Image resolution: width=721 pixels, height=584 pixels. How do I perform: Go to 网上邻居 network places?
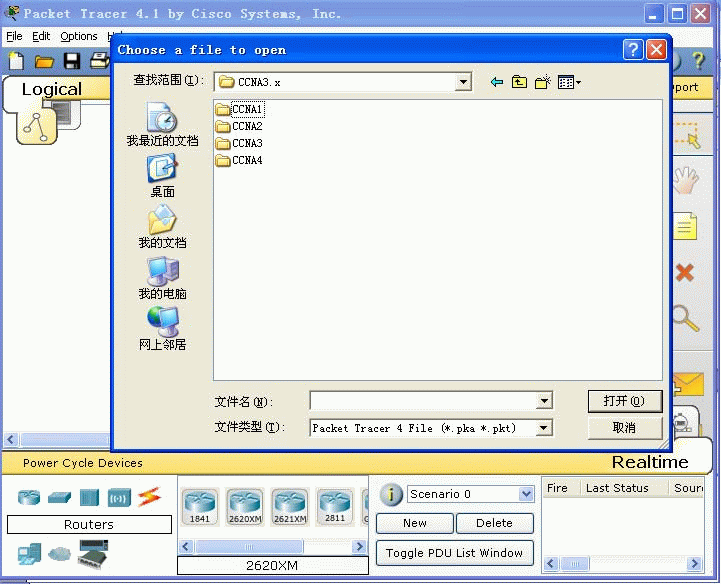(x=162, y=329)
